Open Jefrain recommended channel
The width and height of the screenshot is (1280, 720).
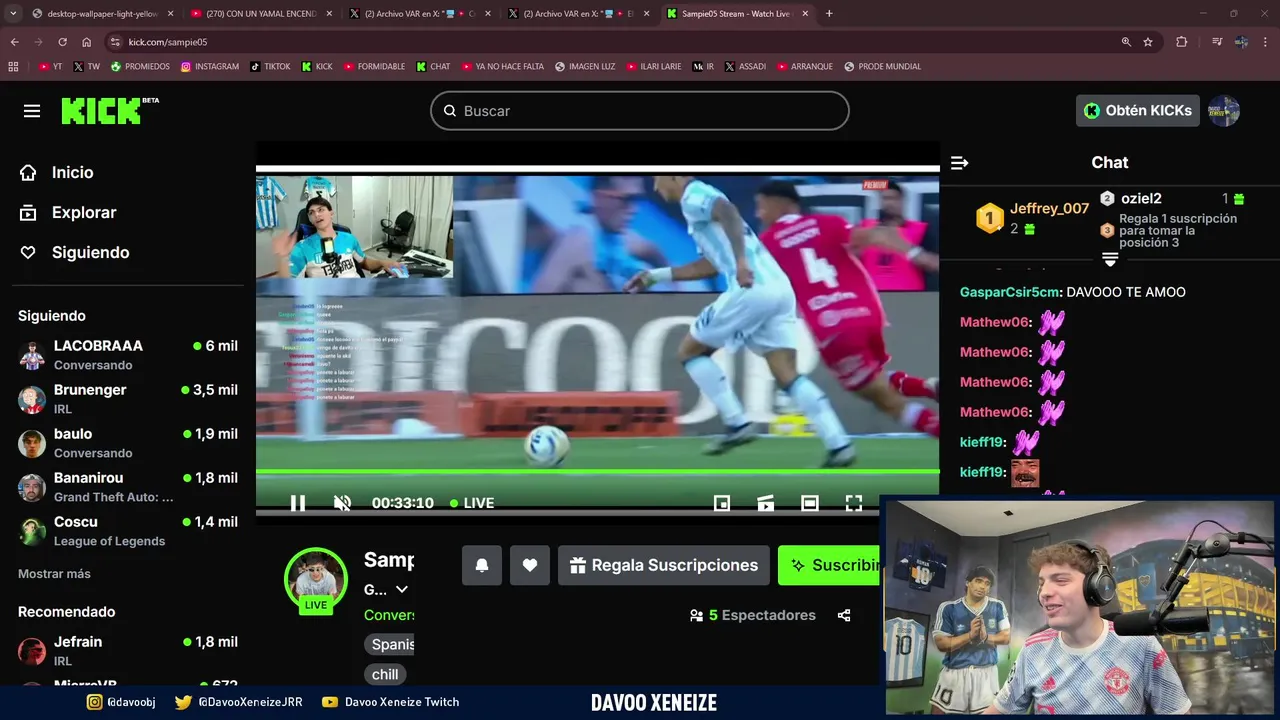128,651
